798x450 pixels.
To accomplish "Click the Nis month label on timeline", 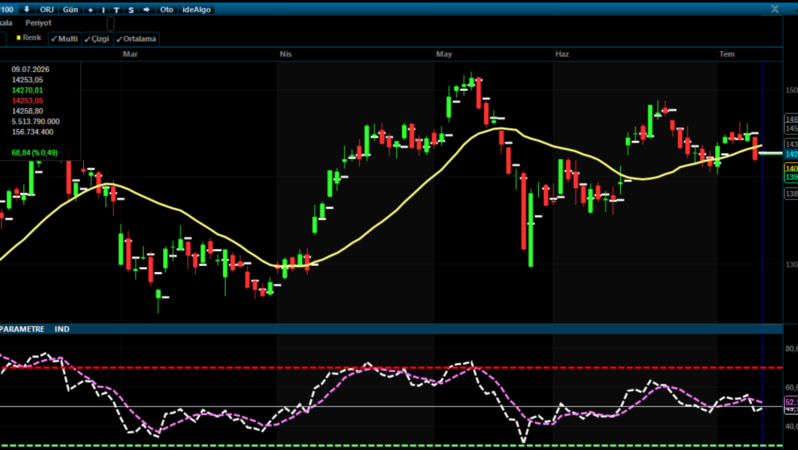I will (286, 54).
